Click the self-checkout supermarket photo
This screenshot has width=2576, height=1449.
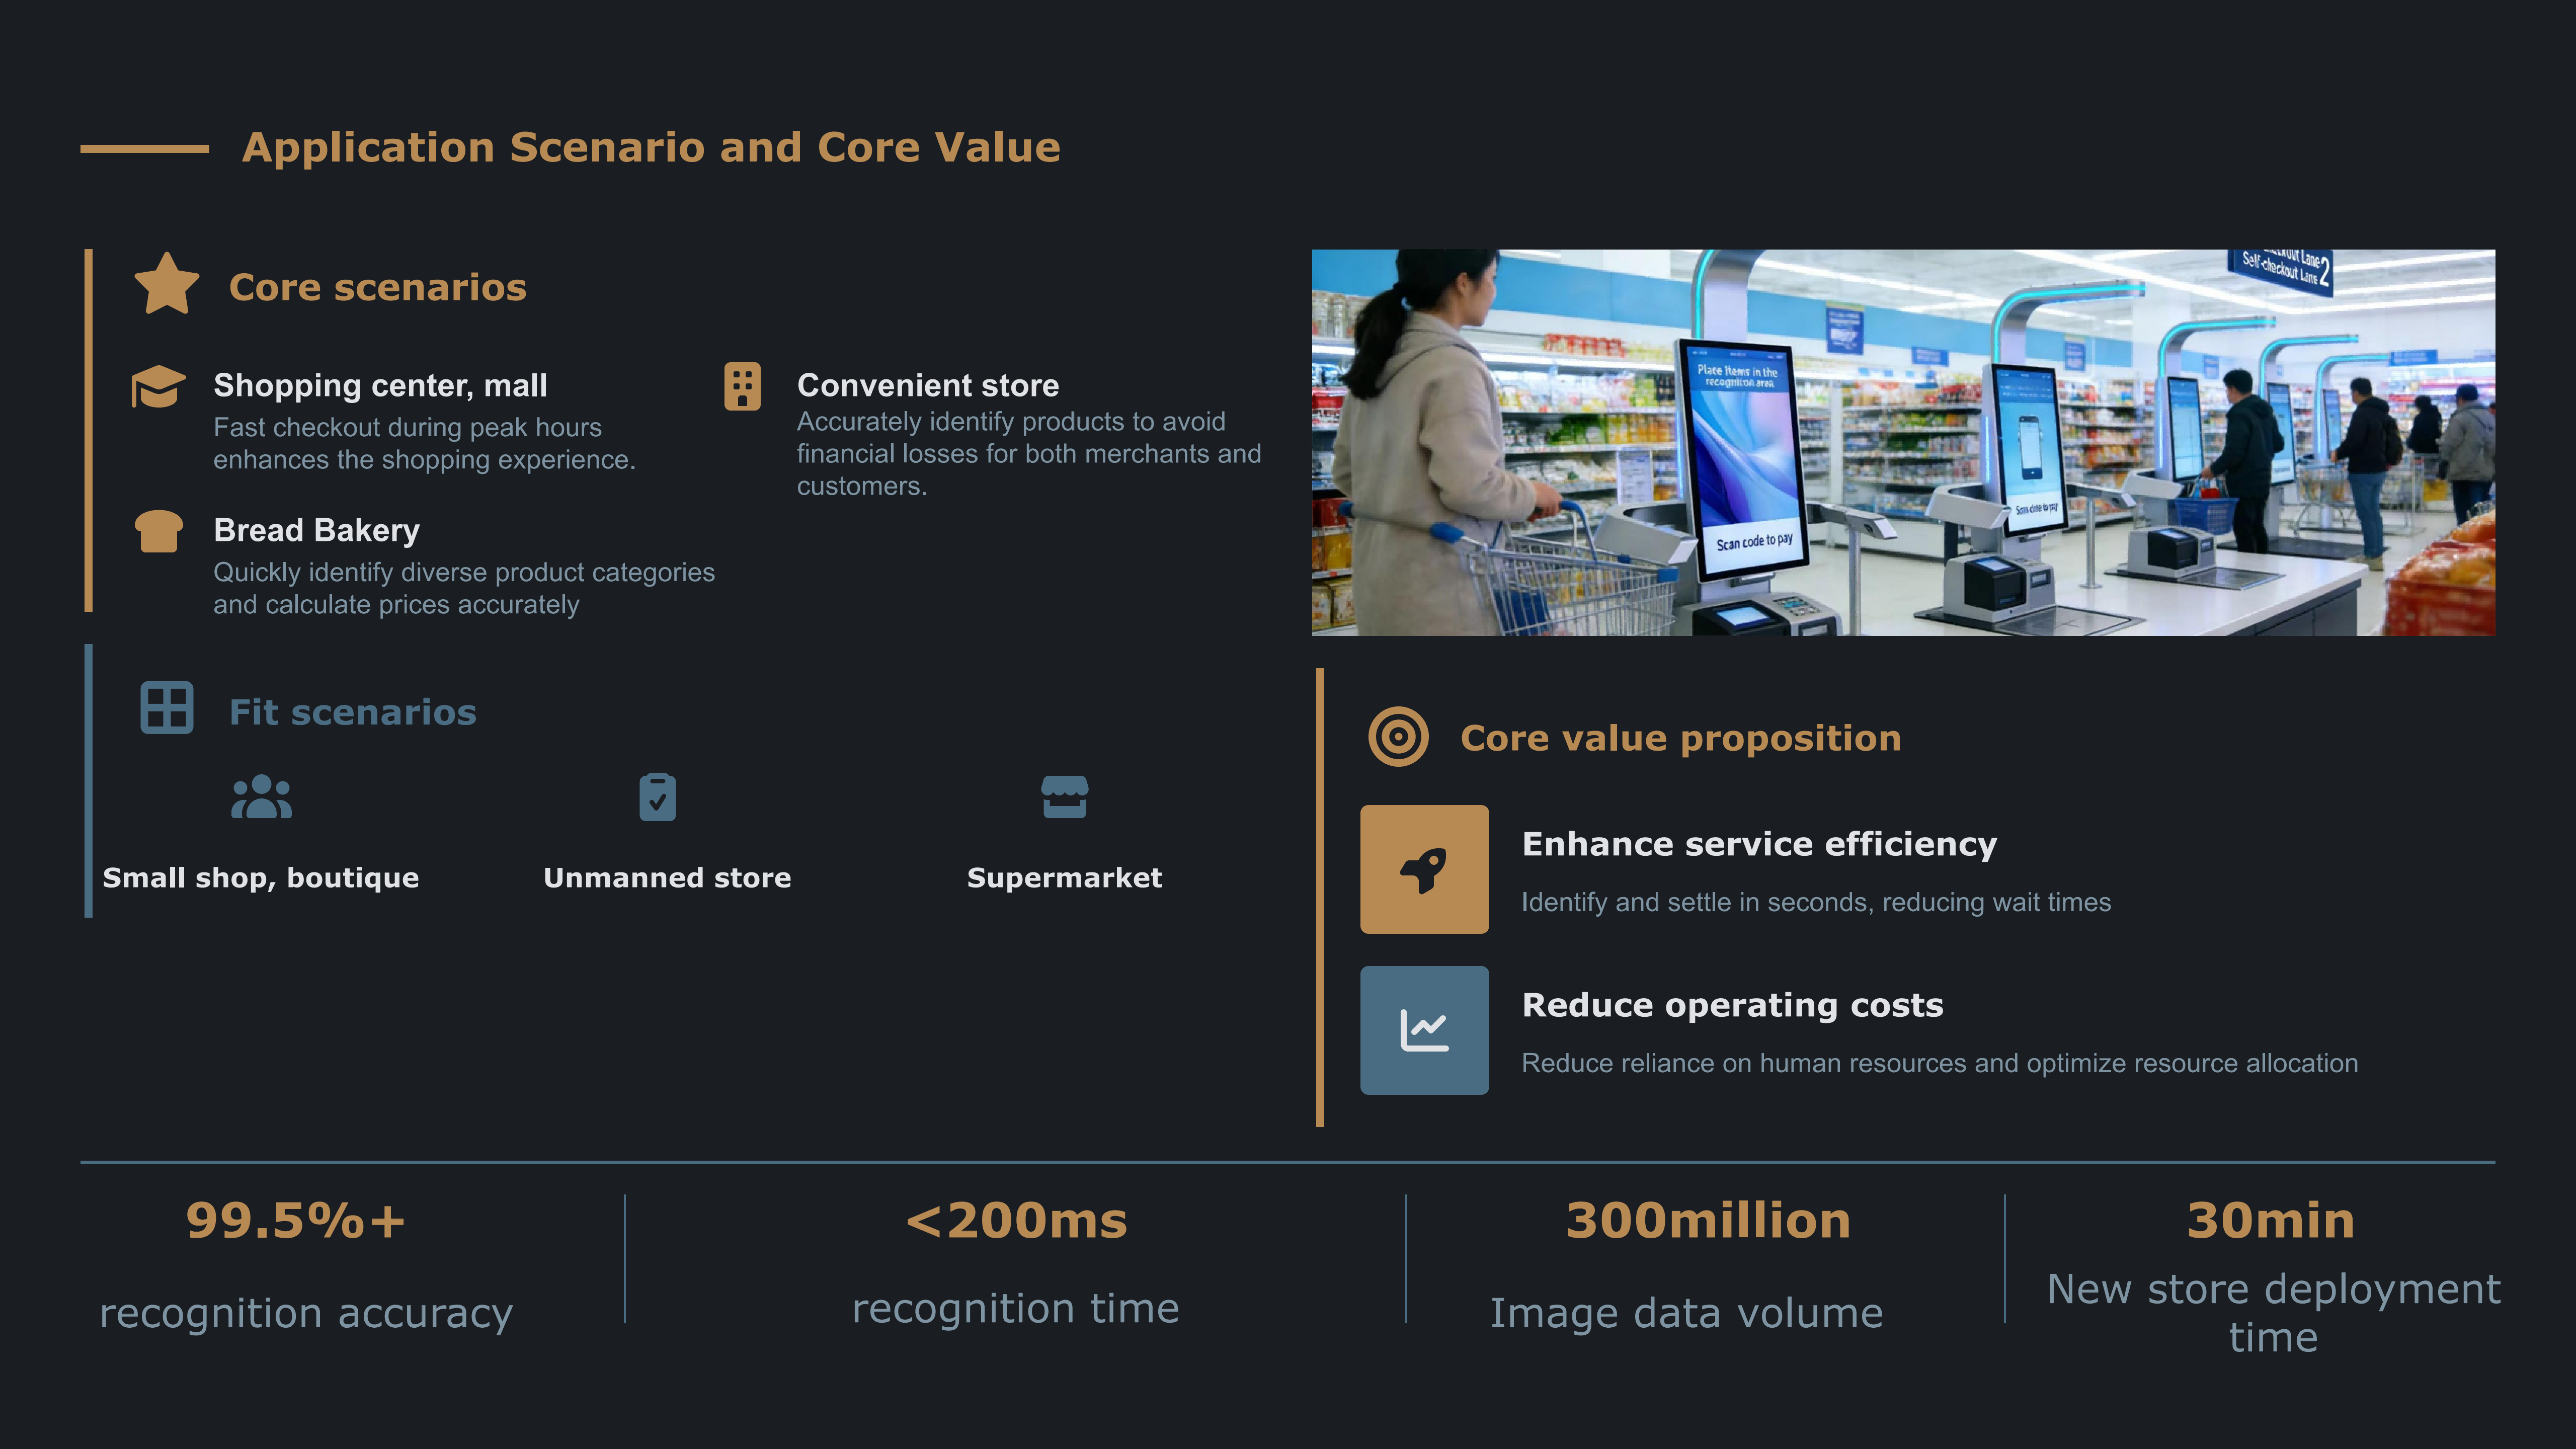click(1902, 442)
